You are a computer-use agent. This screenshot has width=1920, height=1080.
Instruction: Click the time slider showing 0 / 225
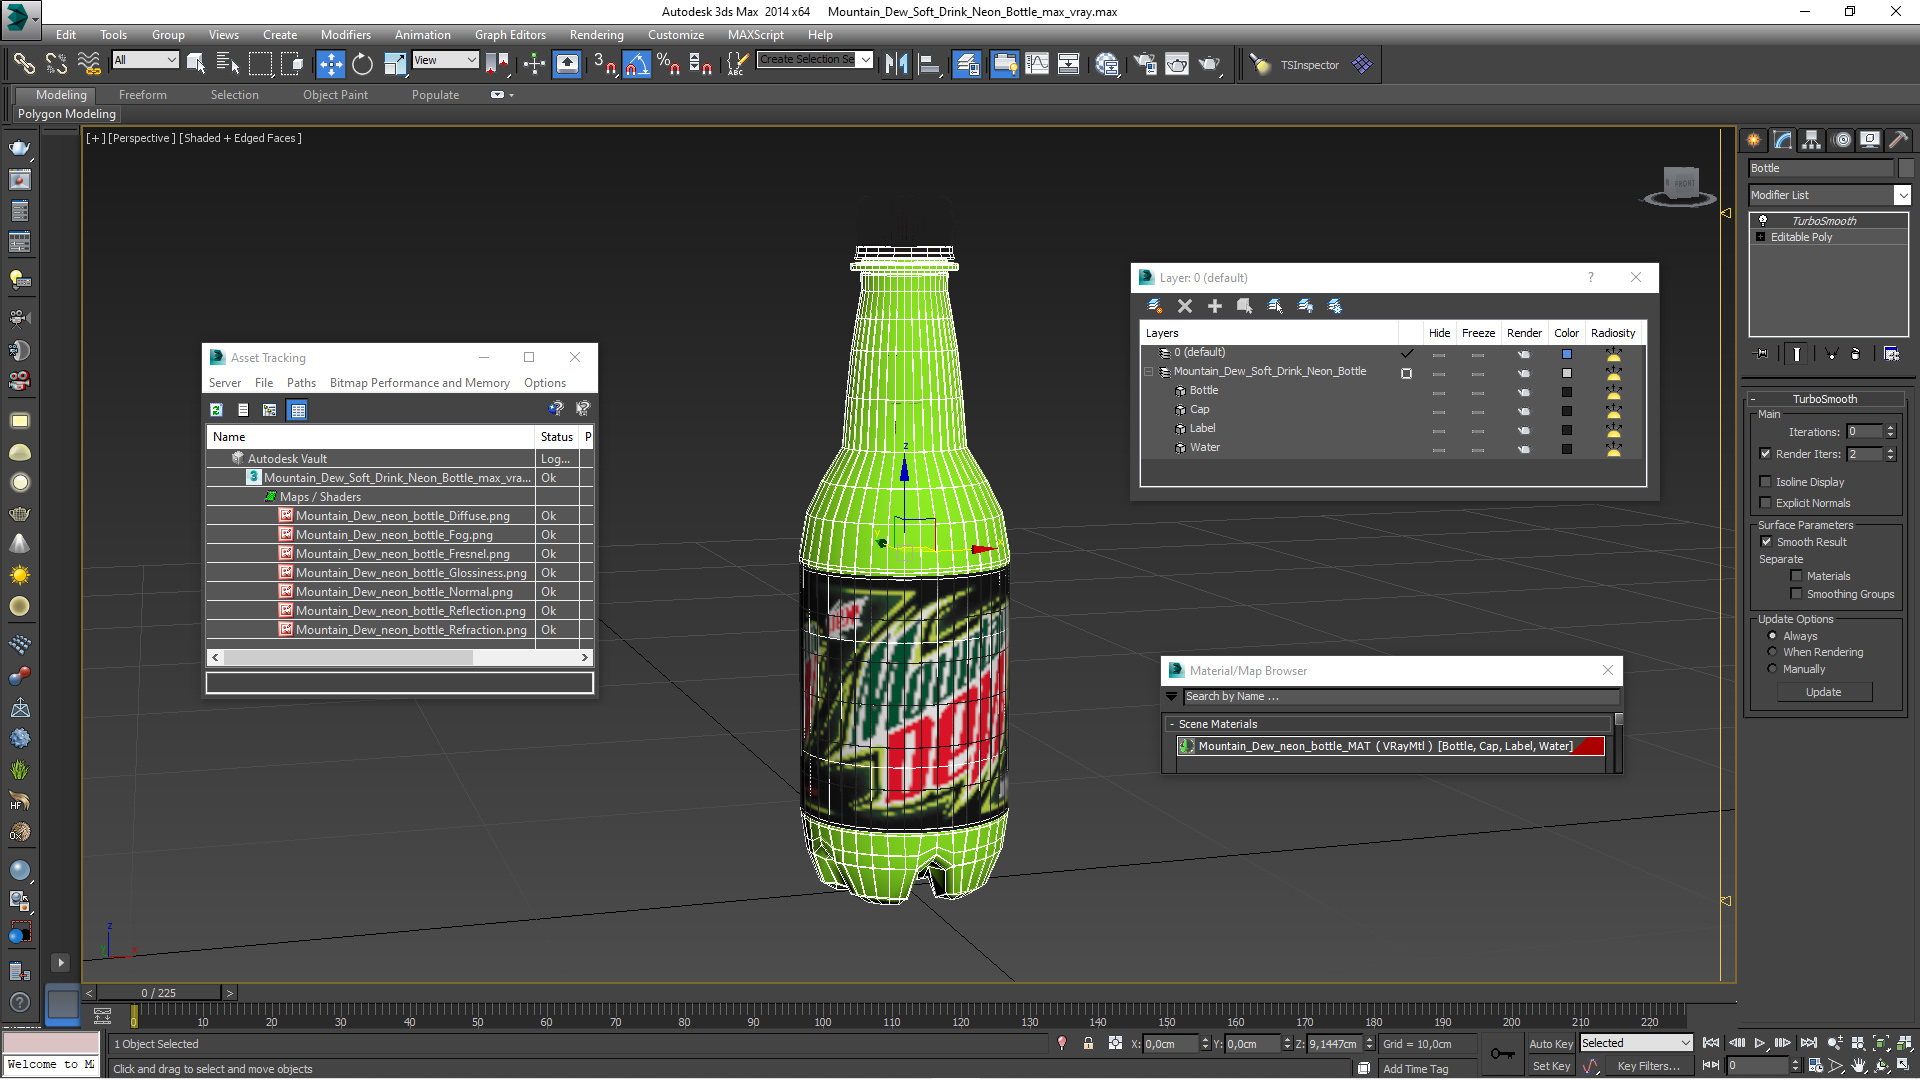pos(158,993)
